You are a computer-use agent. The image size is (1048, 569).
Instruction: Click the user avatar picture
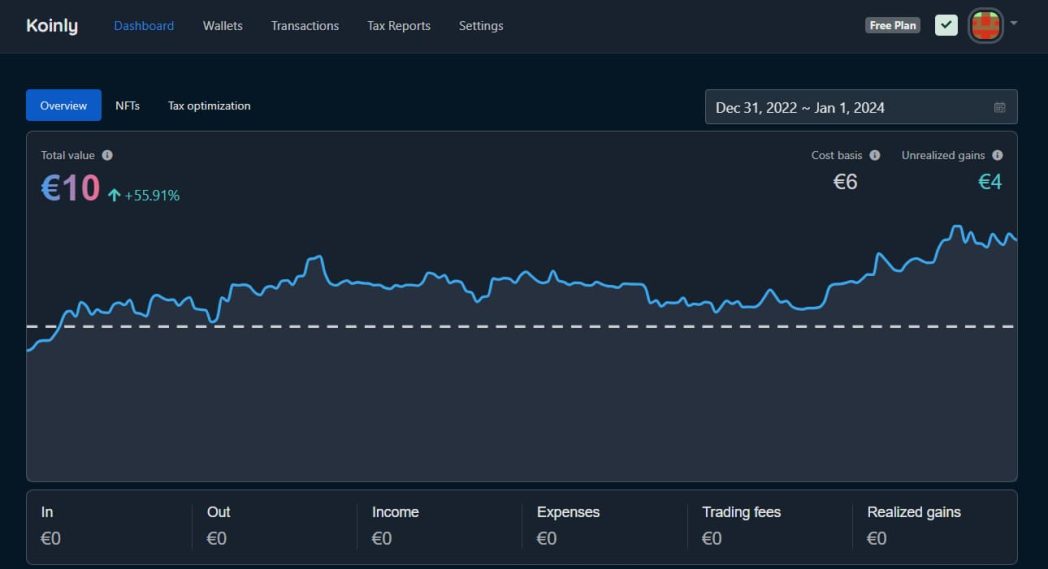985,25
